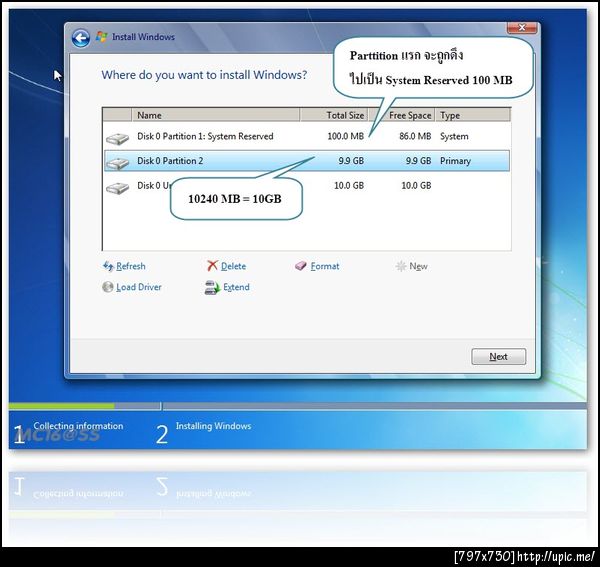Select the Disk 0 Partition 2 row
600x567 pixels.
(x=307, y=161)
